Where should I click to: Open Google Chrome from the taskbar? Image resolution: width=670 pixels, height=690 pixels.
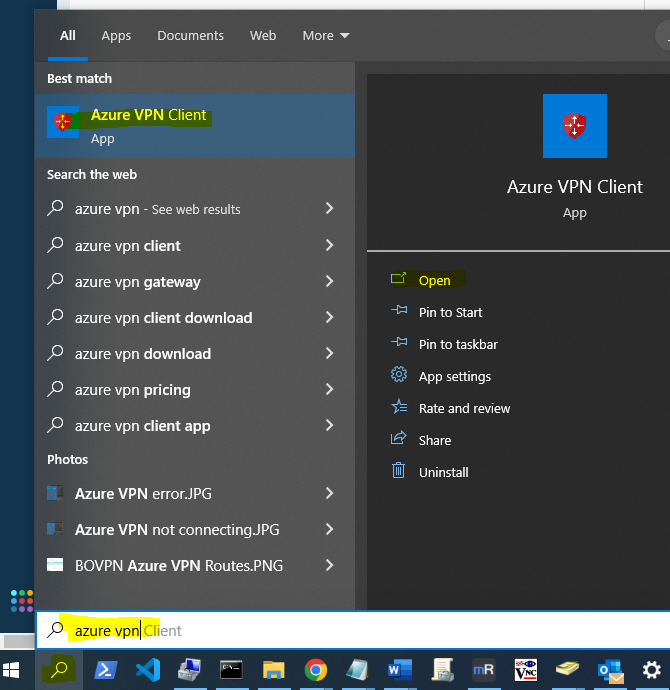(x=315, y=670)
